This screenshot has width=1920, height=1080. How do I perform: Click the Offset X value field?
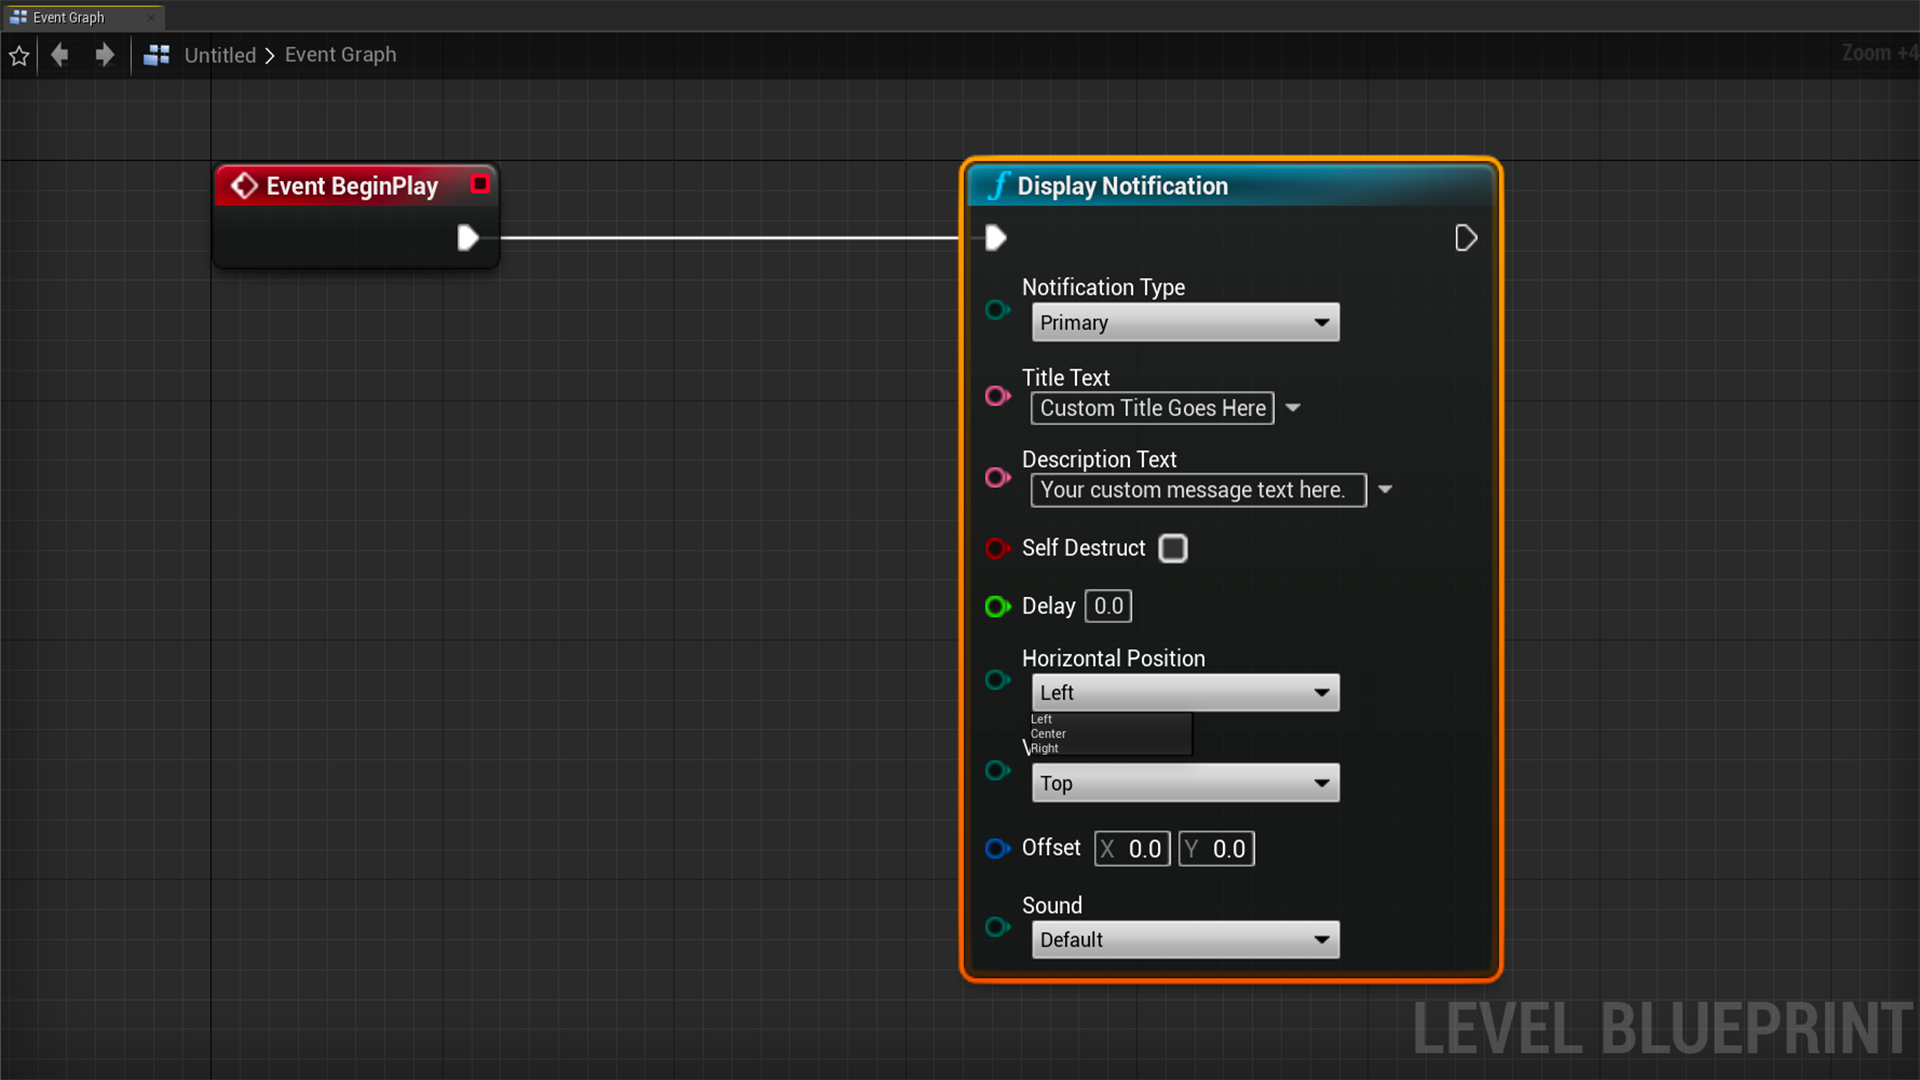point(1132,849)
